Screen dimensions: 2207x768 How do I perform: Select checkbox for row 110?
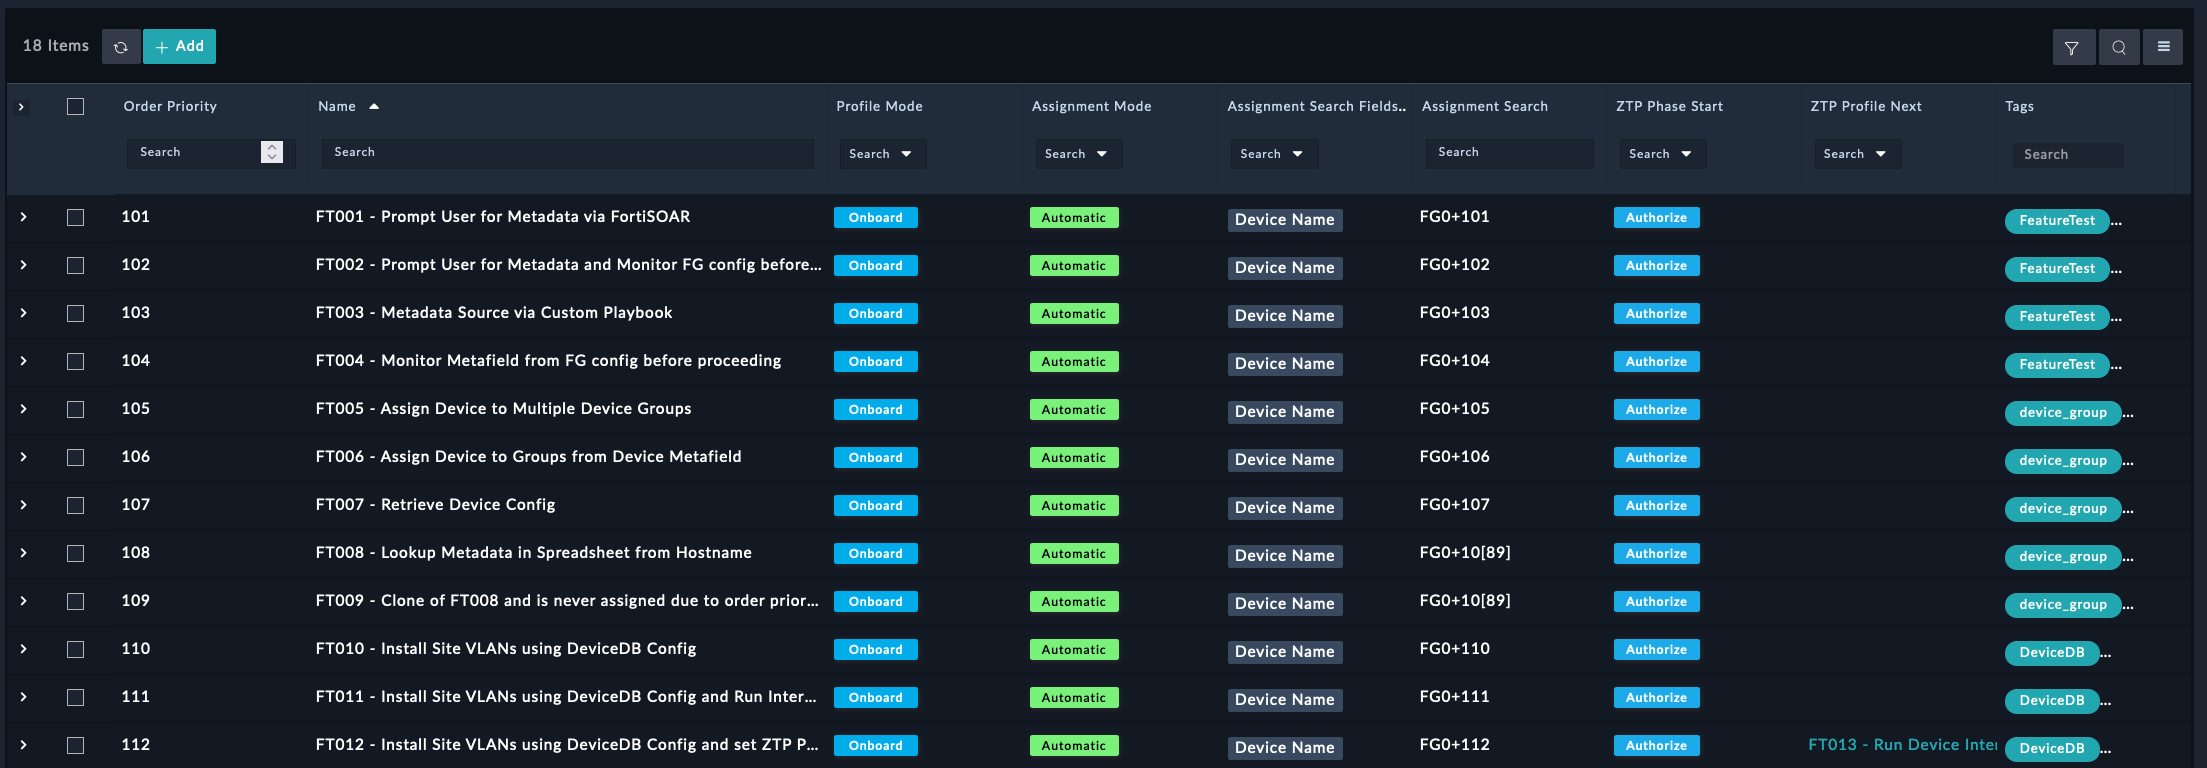[x=75, y=649]
